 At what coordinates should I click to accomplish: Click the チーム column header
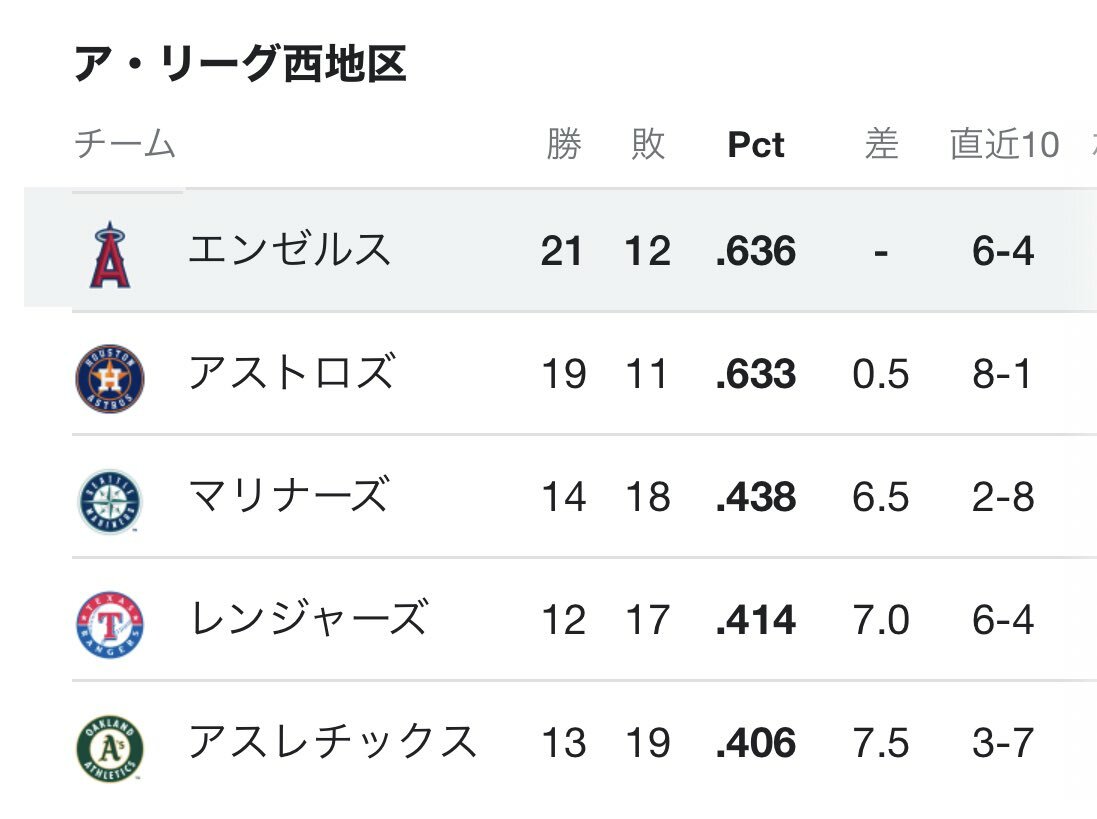tap(125, 144)
